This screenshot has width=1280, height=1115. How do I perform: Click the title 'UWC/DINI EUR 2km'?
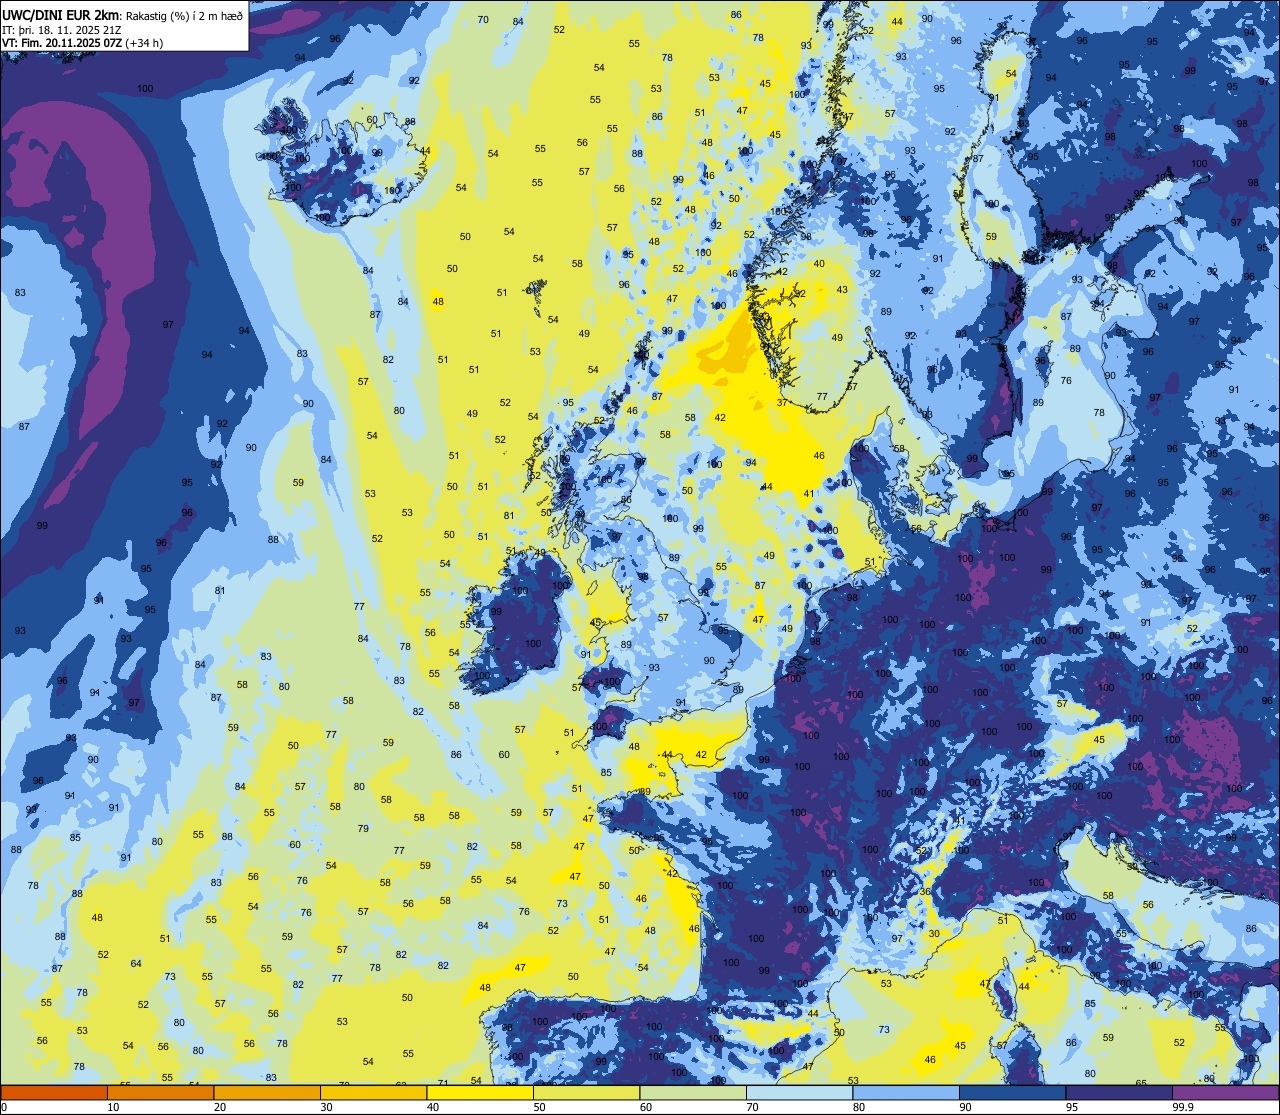[x=61, y=14]
